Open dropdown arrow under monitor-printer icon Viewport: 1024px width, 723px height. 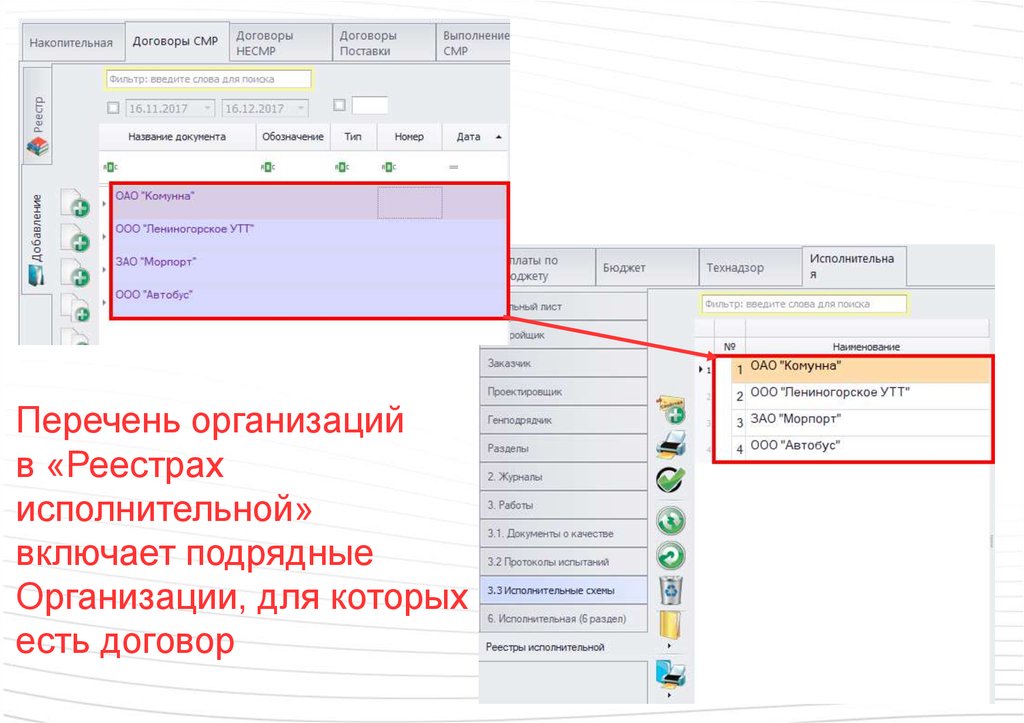[x=669, y=696]
